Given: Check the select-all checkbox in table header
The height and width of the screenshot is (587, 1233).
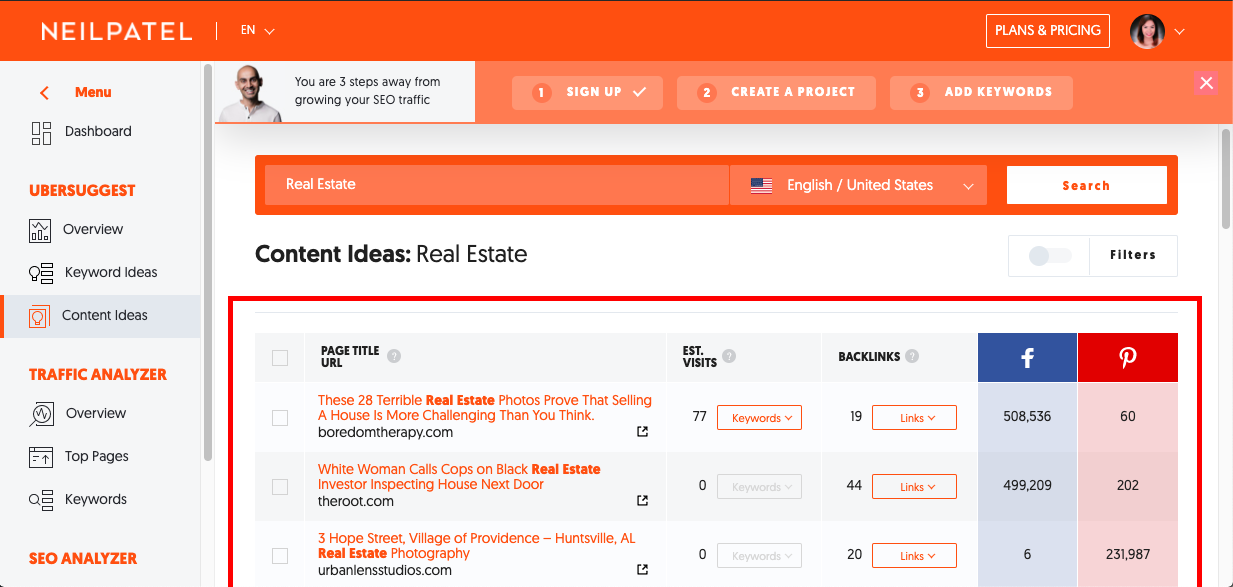Looking at the screenshot, I should pyautogui.click(x=280, y=358).
